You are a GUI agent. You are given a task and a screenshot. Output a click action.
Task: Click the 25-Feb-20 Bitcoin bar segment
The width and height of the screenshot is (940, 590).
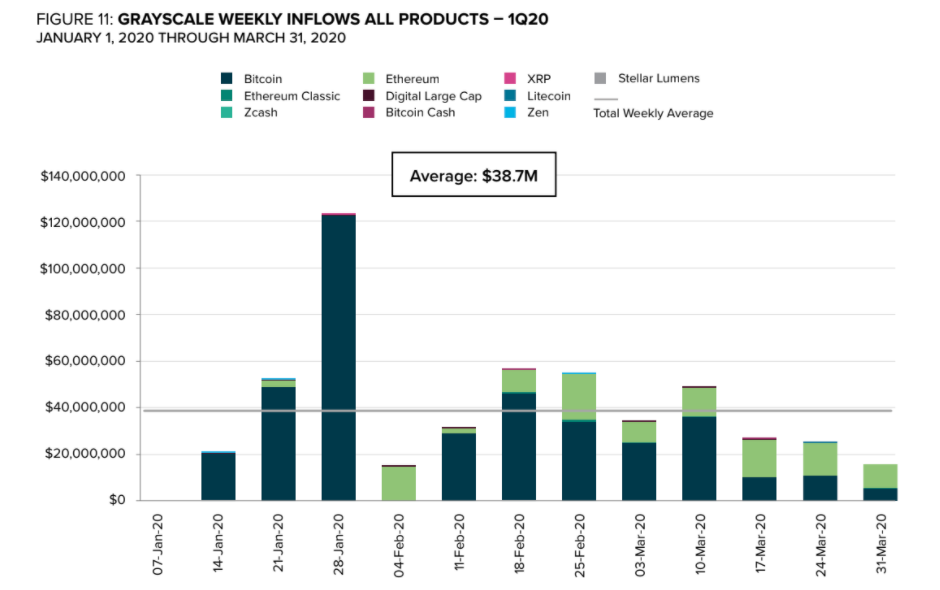(x=579, y=461)
